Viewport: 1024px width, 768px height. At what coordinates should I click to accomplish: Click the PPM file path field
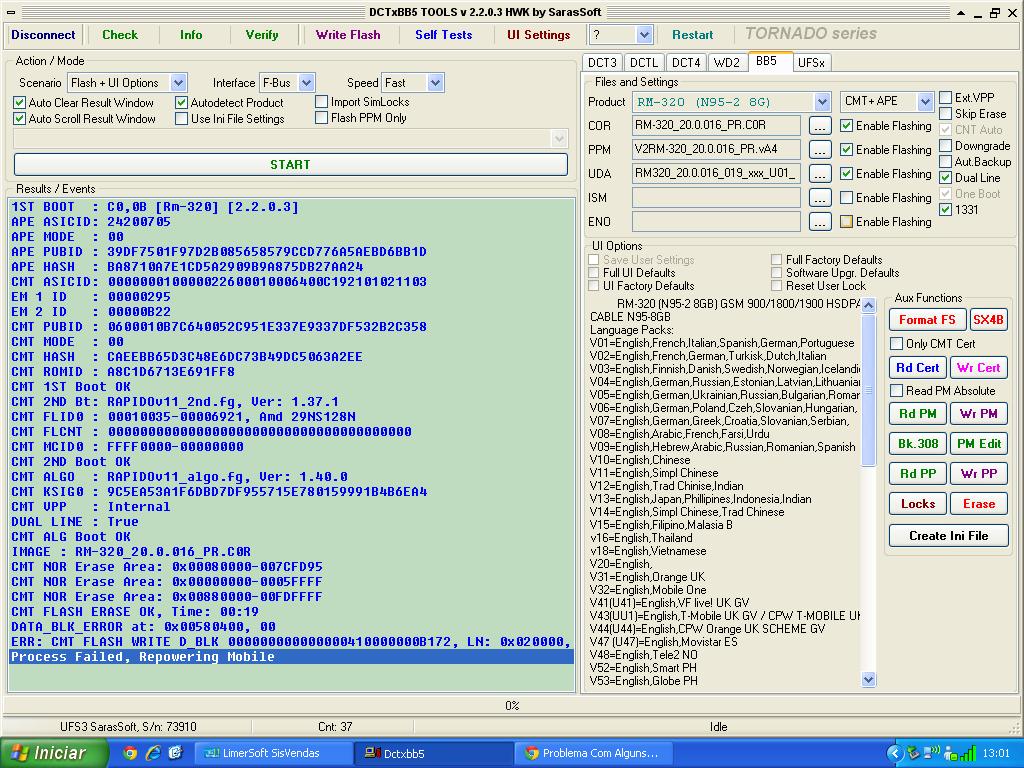[x=716, y=150]
